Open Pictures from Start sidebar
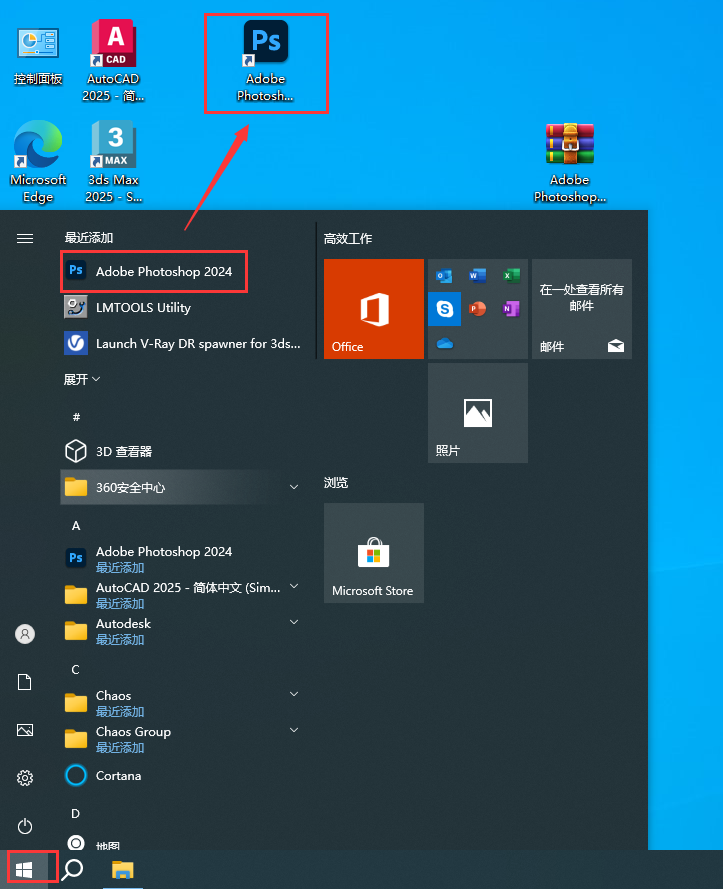723x889 pixels. click(x=25, y=730)
